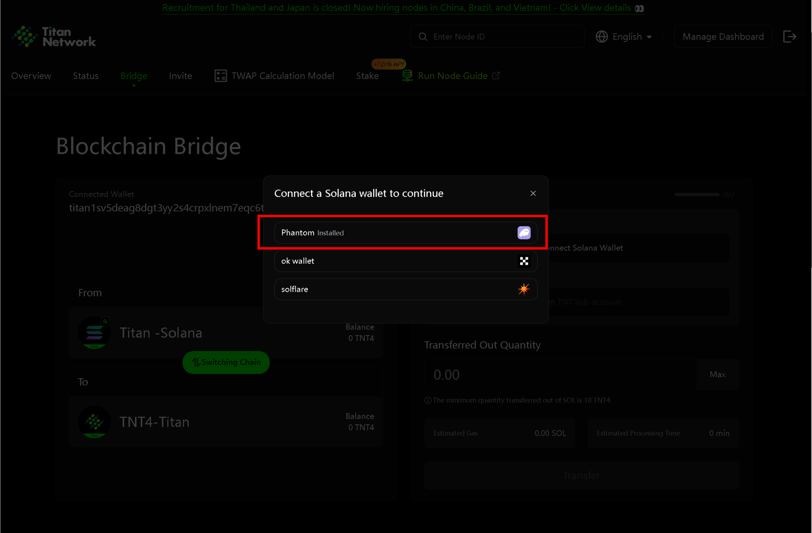Click the Estimated Processing Time value
The width and height of the screenshot is (812, 533).
click(719, 433)
